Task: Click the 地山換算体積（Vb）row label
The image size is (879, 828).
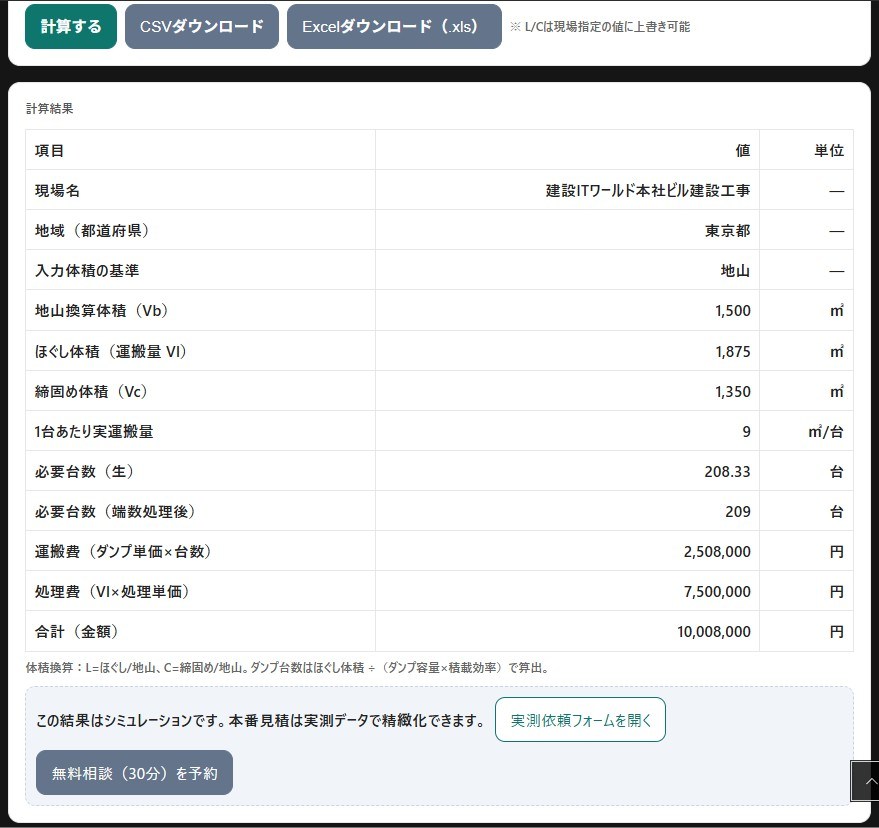Action: 101,311
